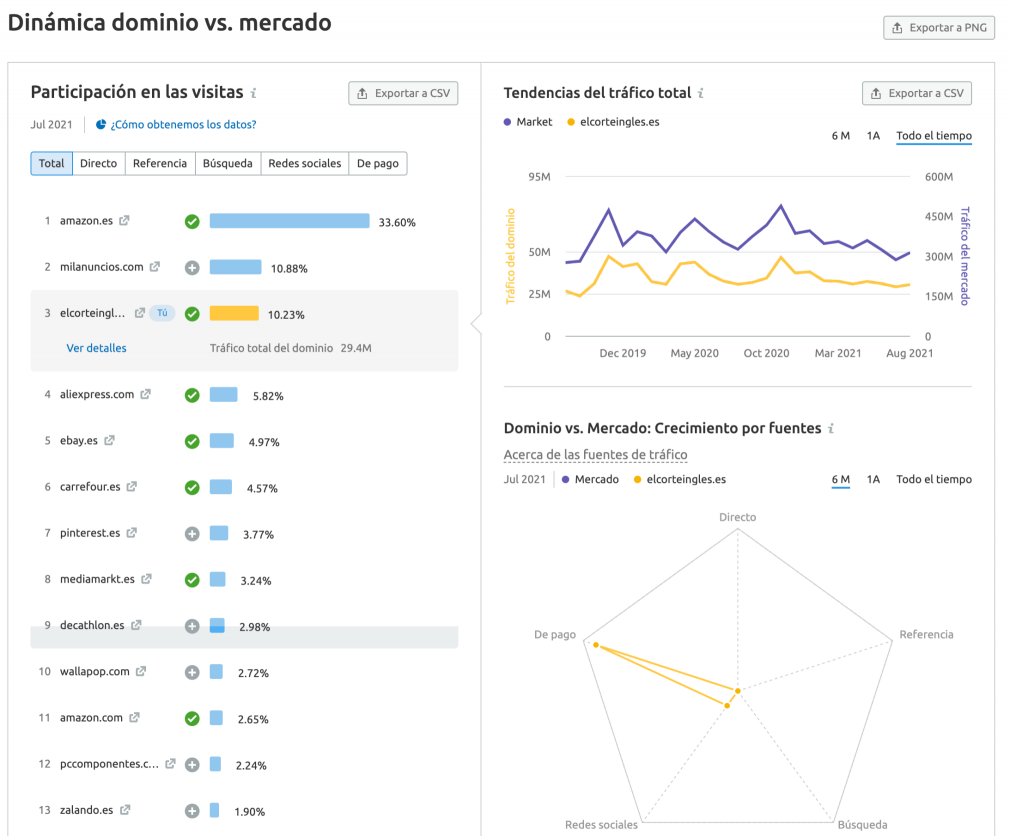The image size is (1010, 836).
Task: Toggle elcorteingles green checkmark
Action: [x=192, y=314]
